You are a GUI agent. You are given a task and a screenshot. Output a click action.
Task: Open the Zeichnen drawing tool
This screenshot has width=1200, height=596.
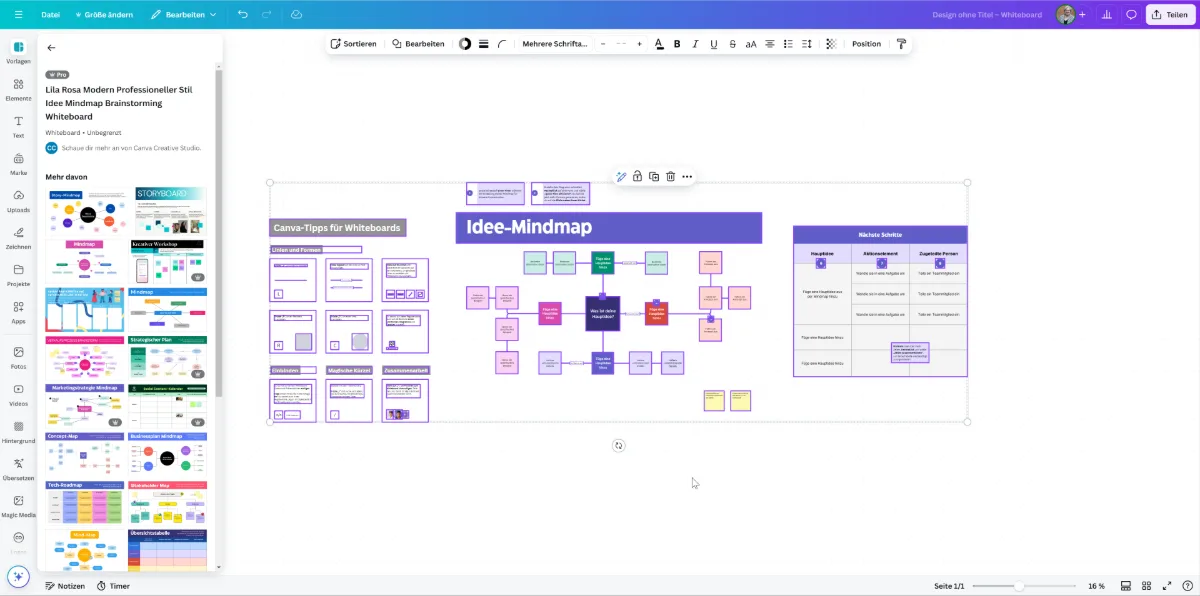tap(18, 237)
